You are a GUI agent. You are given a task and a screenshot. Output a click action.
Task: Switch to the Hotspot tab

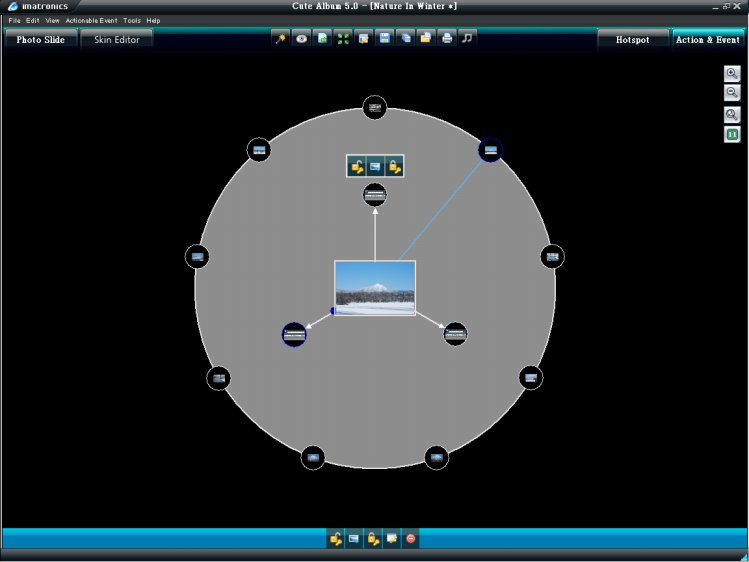point(632,40)
